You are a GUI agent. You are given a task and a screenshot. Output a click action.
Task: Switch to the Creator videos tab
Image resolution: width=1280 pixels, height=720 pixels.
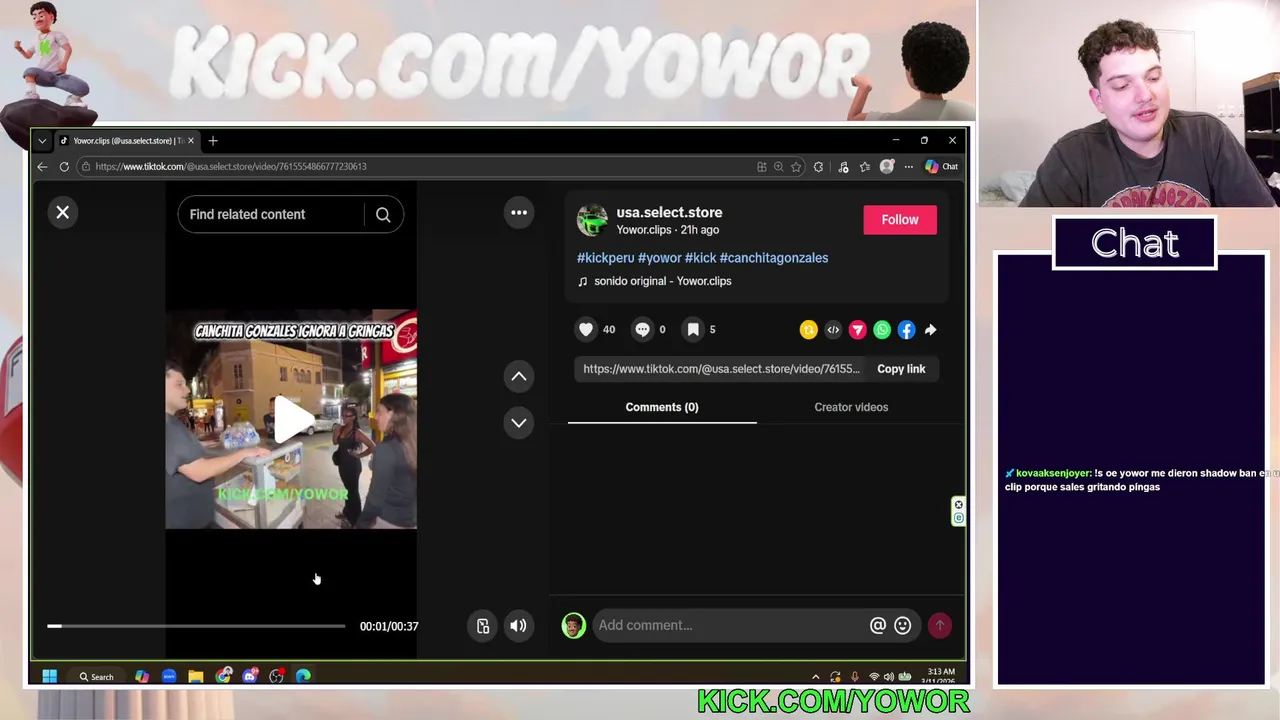[x=851, y=407]
